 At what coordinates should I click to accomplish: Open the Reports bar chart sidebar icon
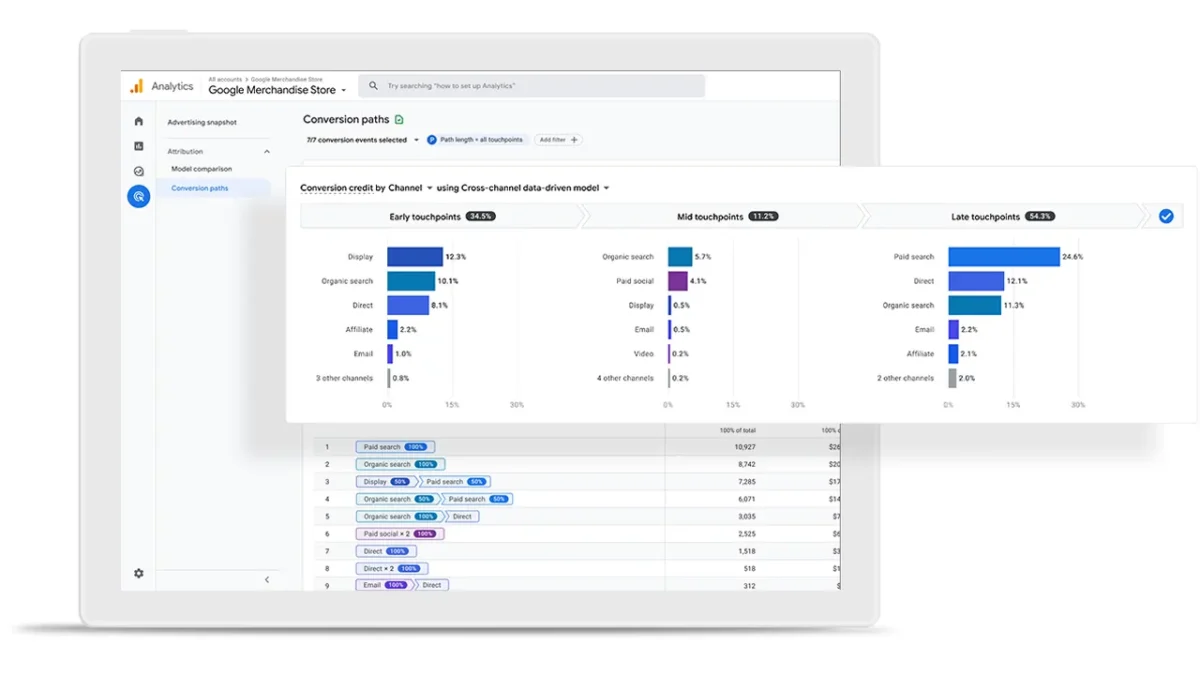pyautogui.click(x=139, y=146)
